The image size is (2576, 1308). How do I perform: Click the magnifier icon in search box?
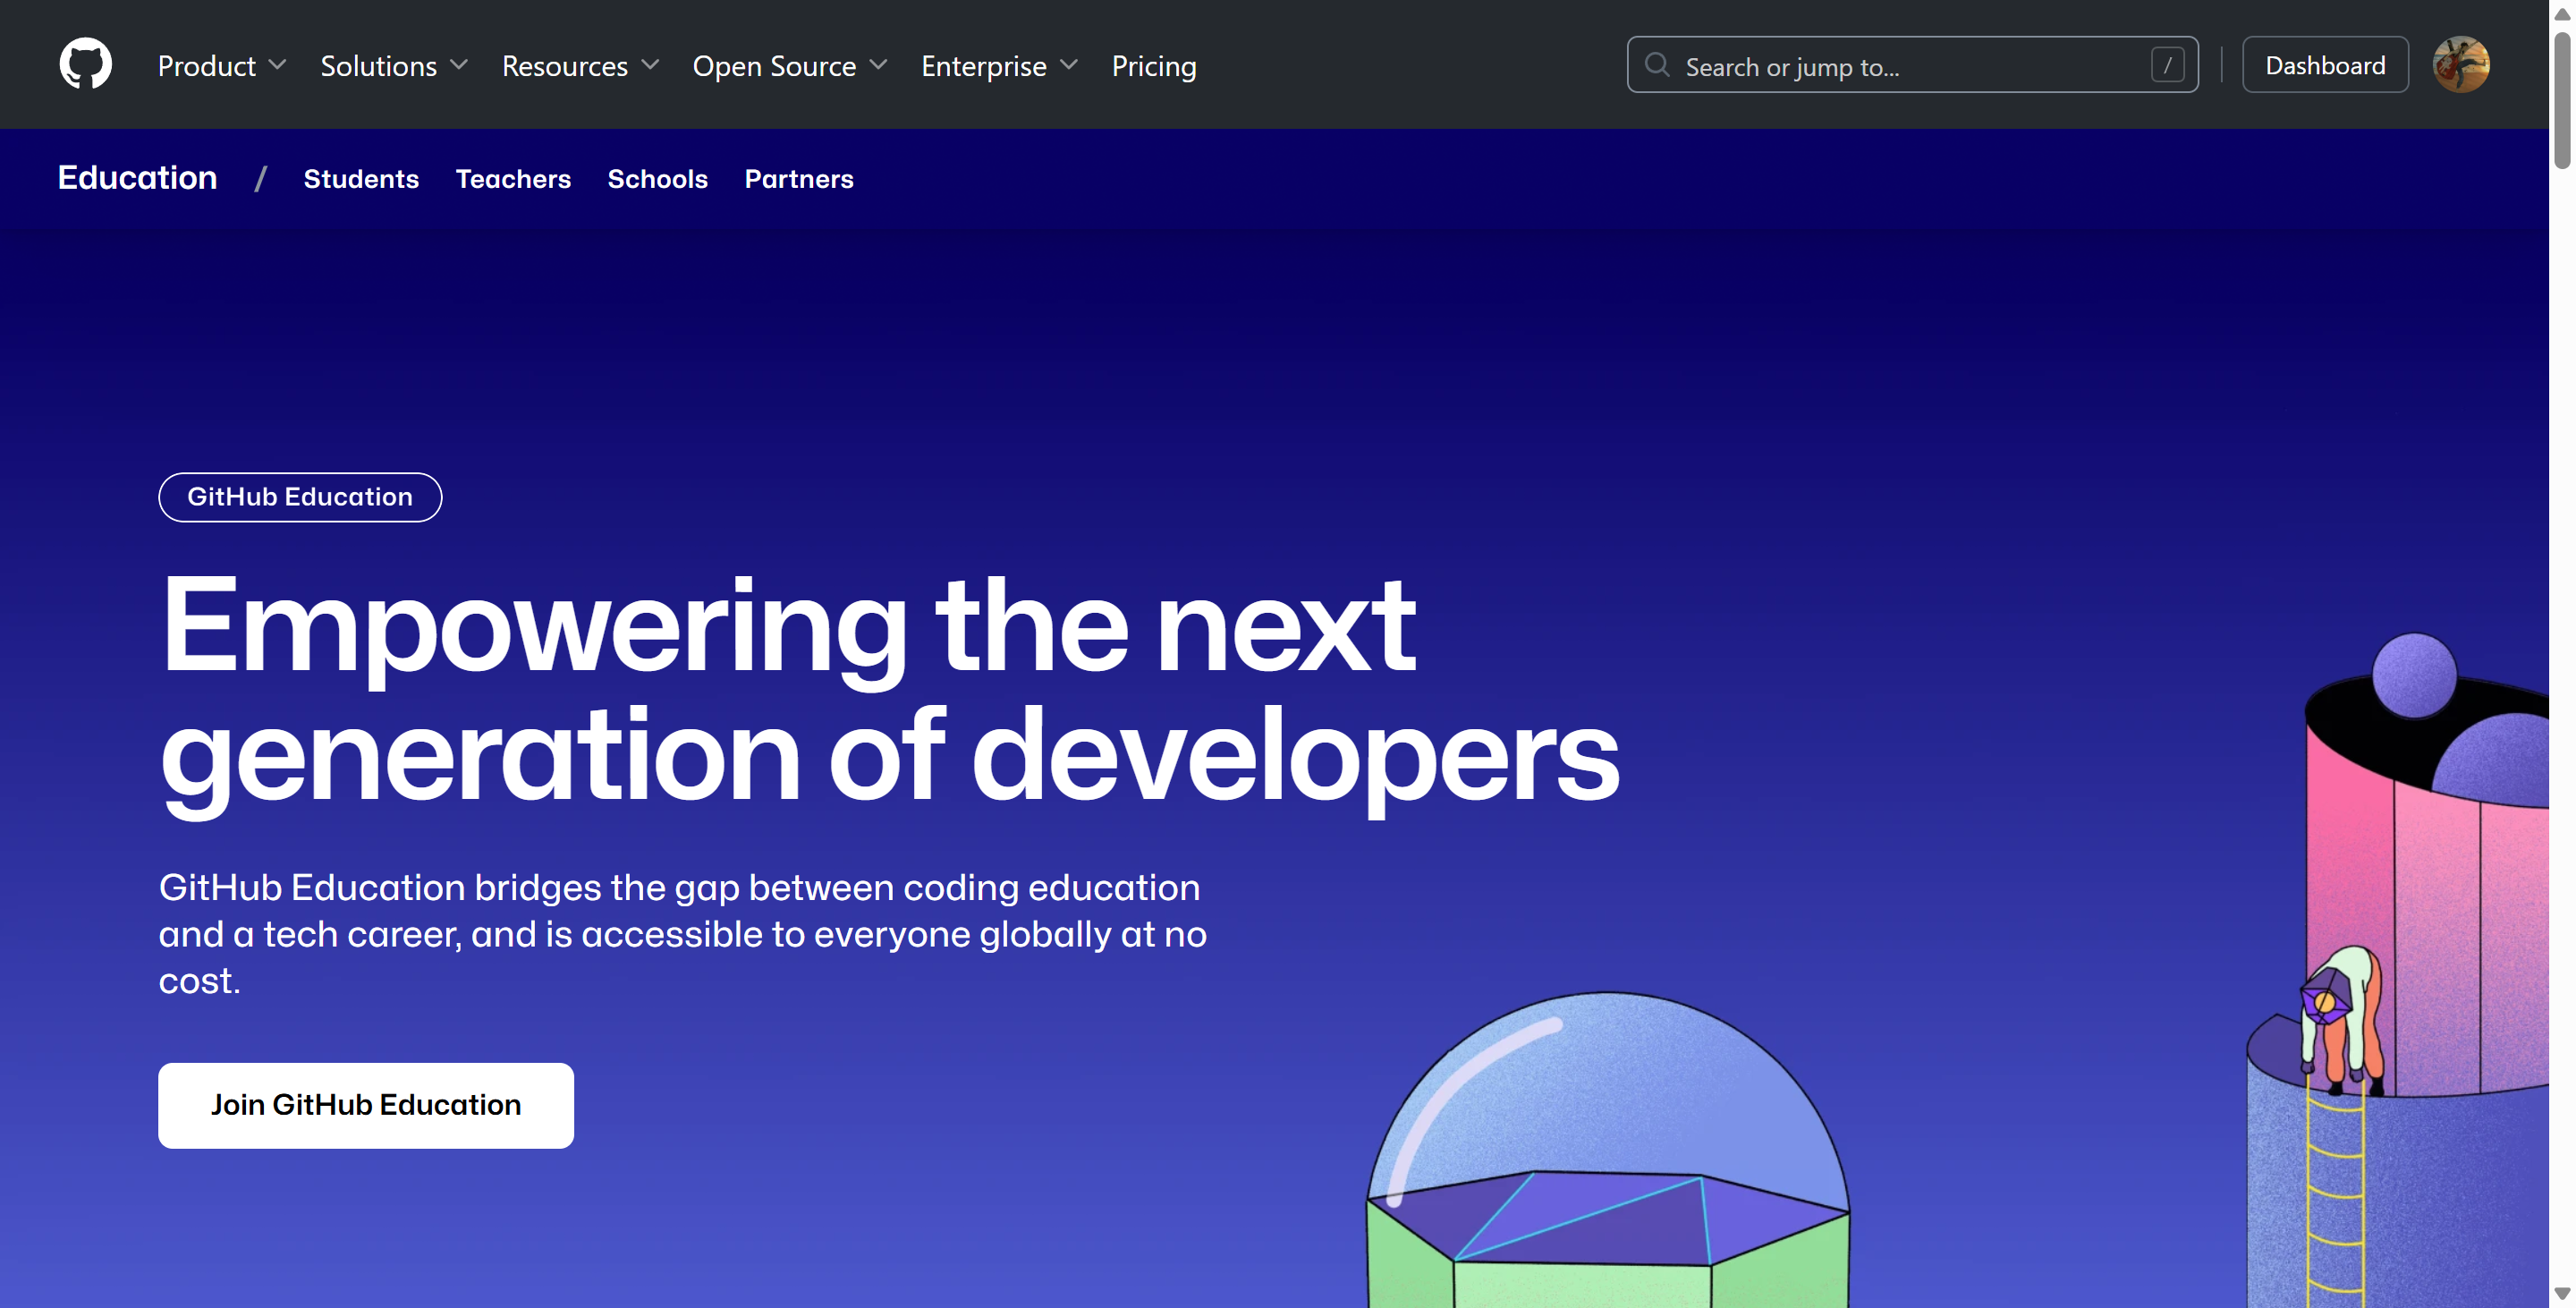tap(1657, 65)
